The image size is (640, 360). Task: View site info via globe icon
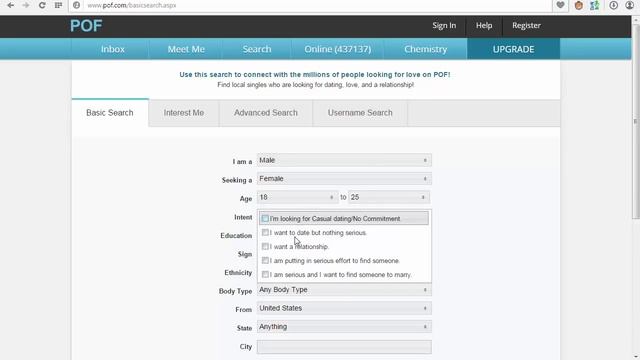tap(76, 5)
